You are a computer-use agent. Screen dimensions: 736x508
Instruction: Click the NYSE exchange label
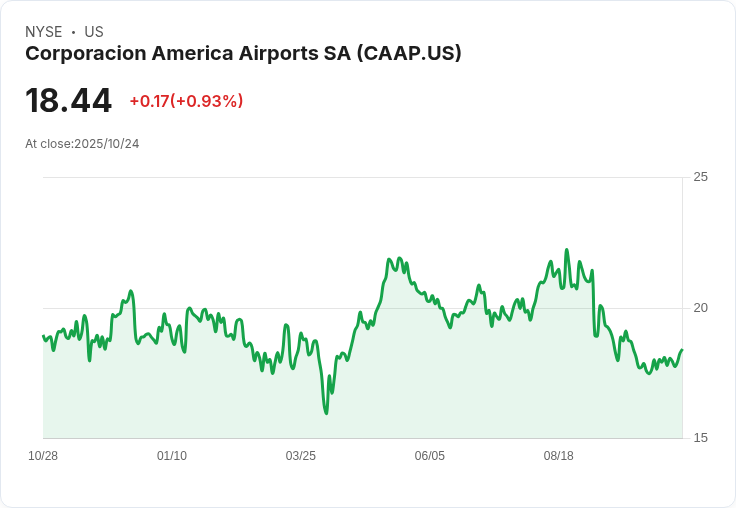(43, 32)
